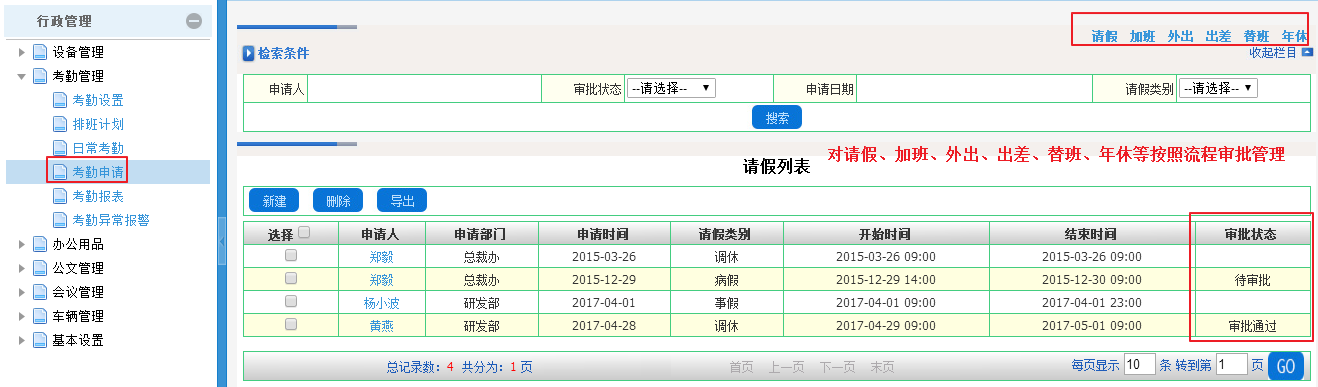Click the 收起栏目 collapse icon
The image size is (1318, 387).
coord(1307,52)
